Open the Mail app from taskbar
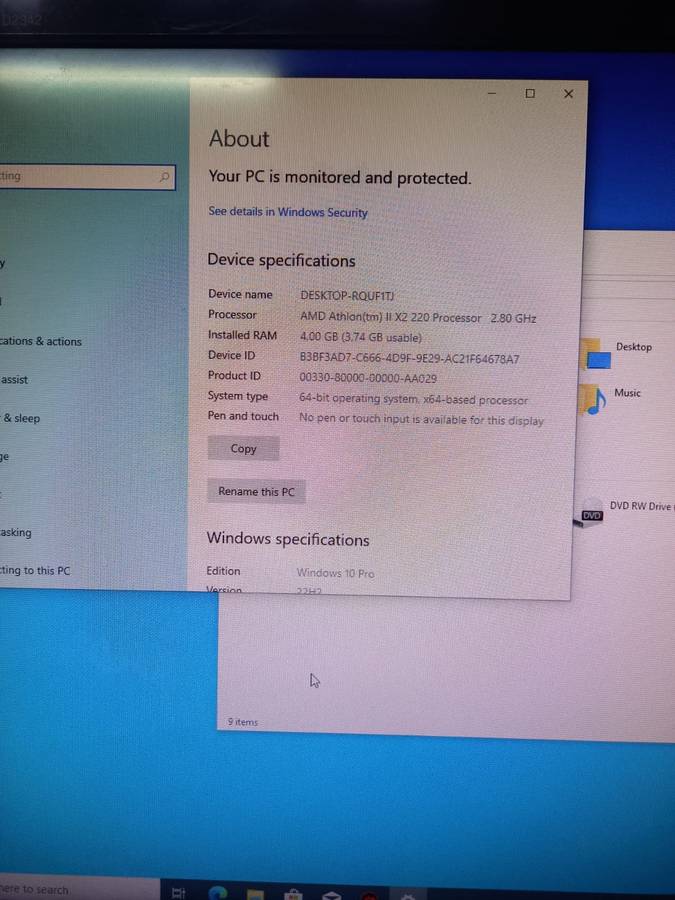The height and width of the screenshot is (900, 675). click(331, 892)
